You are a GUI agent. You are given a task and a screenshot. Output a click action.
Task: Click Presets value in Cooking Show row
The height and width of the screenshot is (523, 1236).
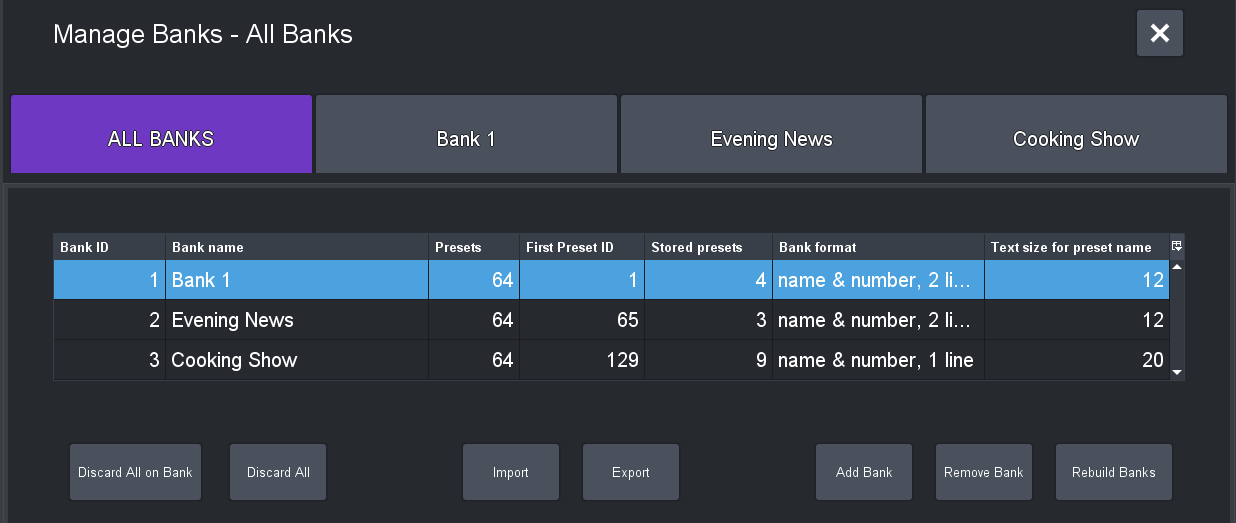pyautogui.click(x=474, y=360)
